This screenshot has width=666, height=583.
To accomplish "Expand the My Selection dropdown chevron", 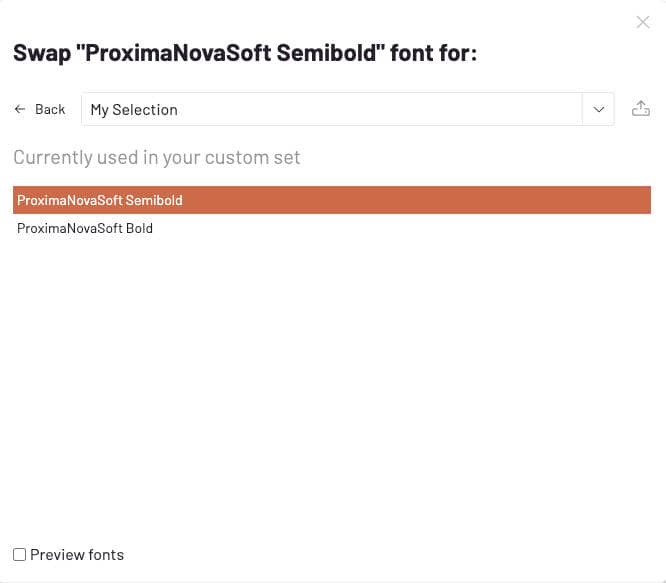I will pos(599,109).
